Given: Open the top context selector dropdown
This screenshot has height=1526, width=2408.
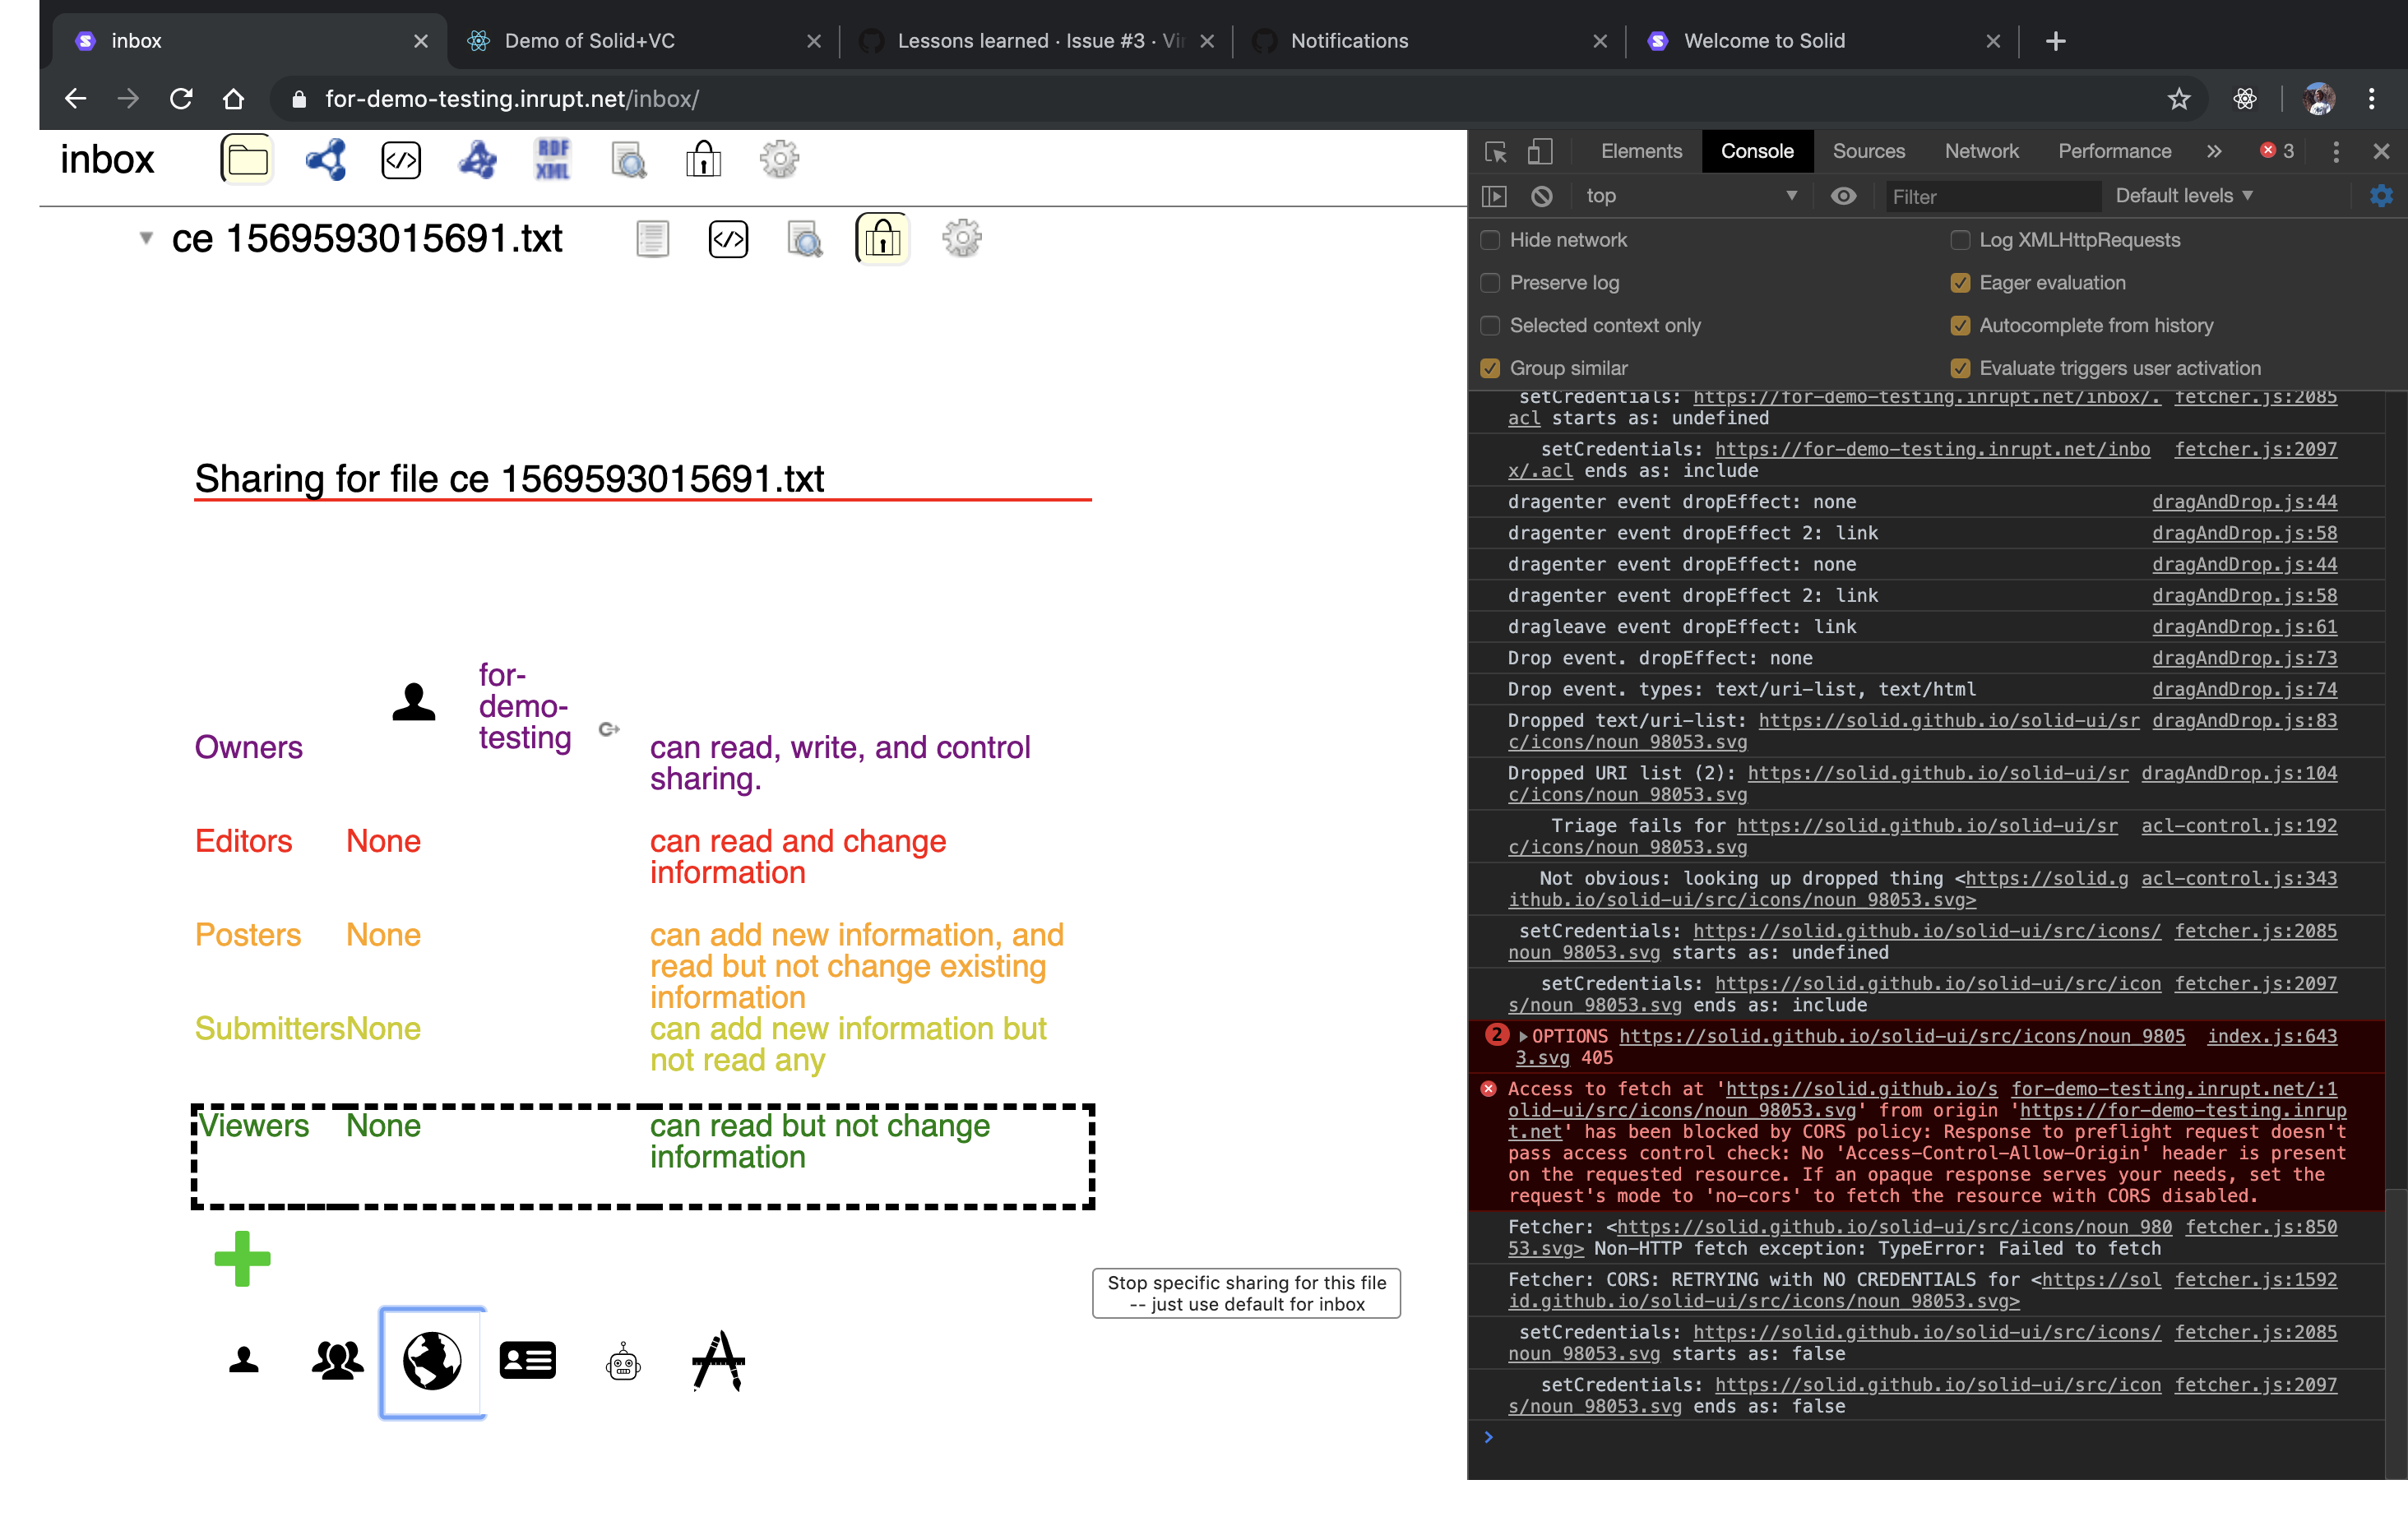Looking at the screenshot, I should click(x=1690, y=196).
